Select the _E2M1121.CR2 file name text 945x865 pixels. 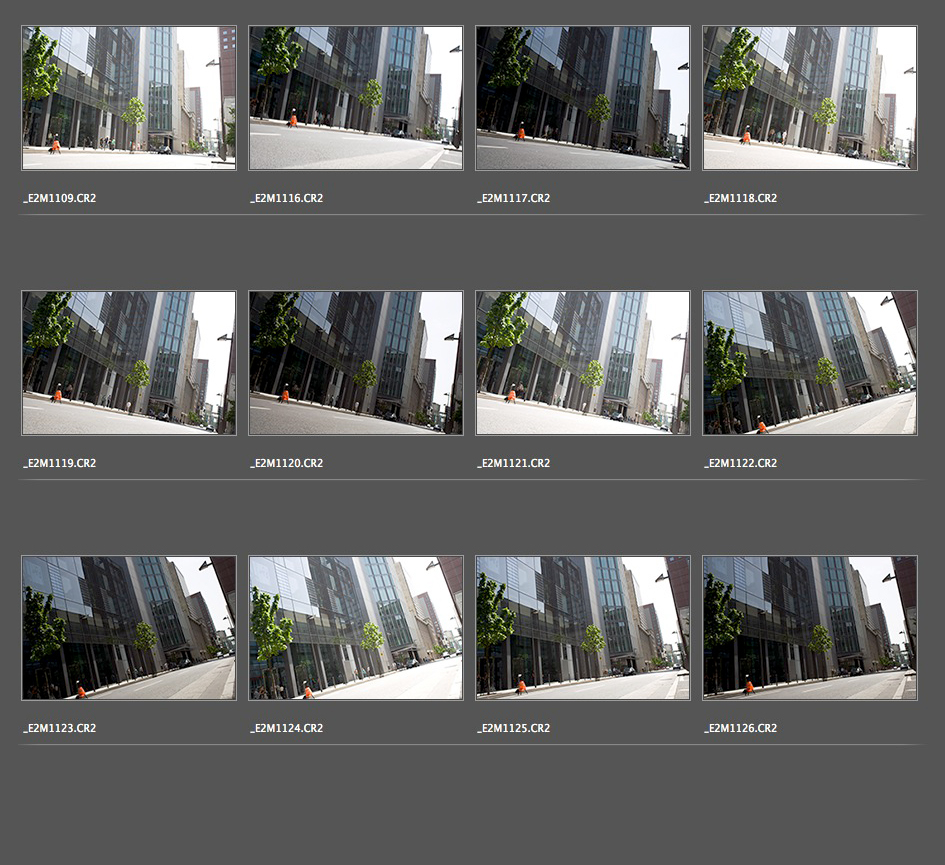(514, 463)
